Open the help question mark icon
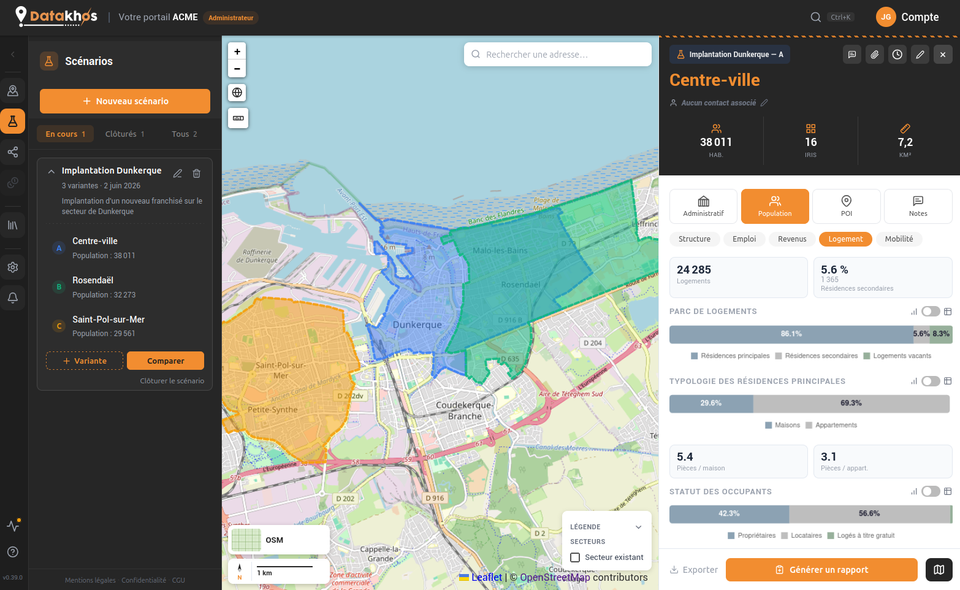 (x=13, y=552)
